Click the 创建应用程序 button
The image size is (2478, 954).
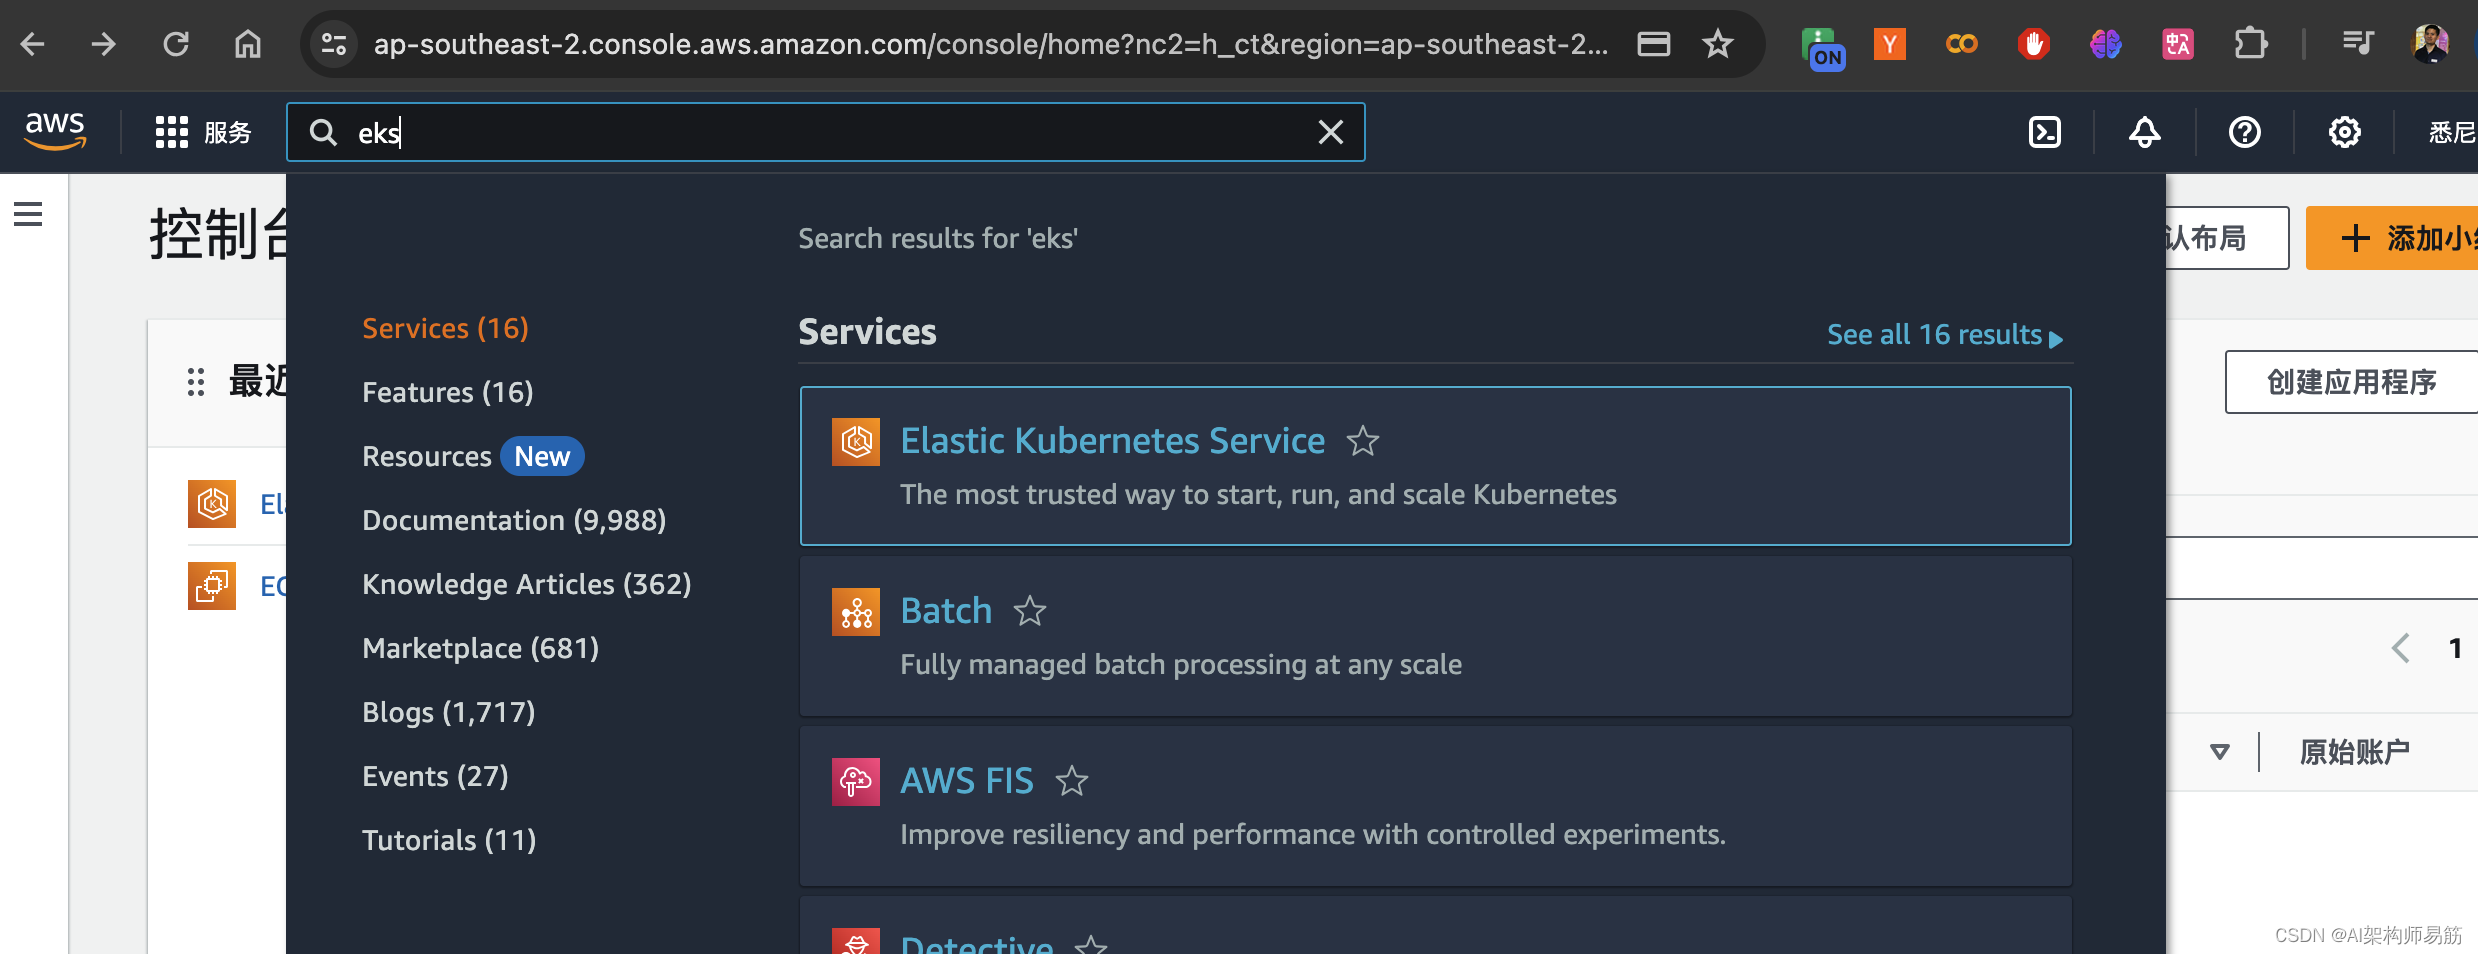click(2351, 382)
